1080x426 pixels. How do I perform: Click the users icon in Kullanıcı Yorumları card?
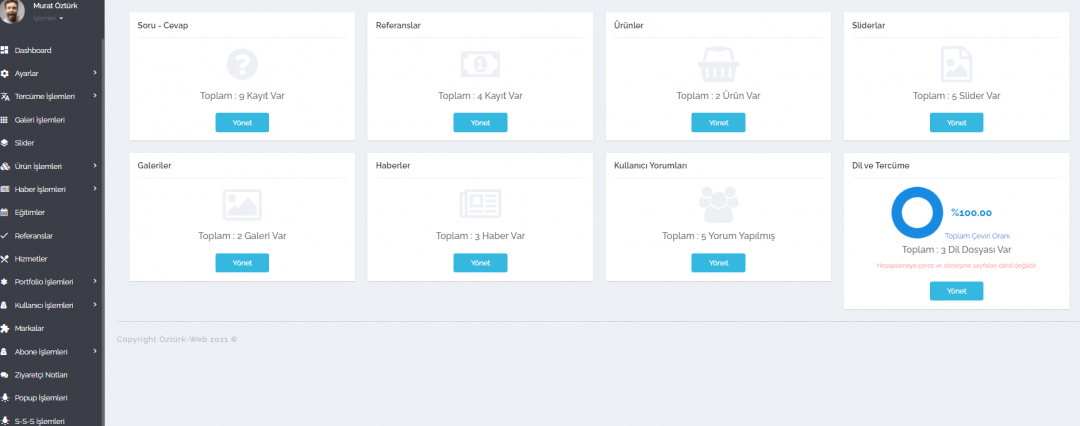click(718, 205)
